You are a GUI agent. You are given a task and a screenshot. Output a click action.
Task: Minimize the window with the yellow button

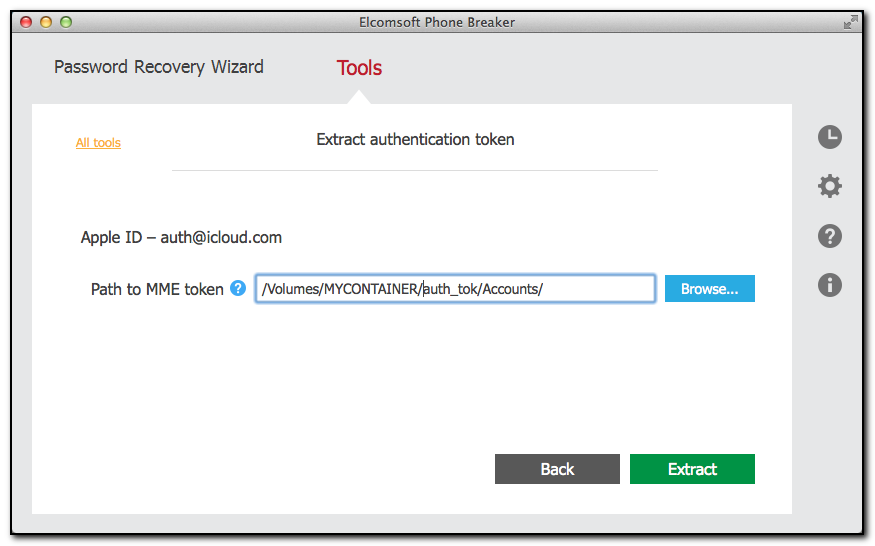point(46,21)
